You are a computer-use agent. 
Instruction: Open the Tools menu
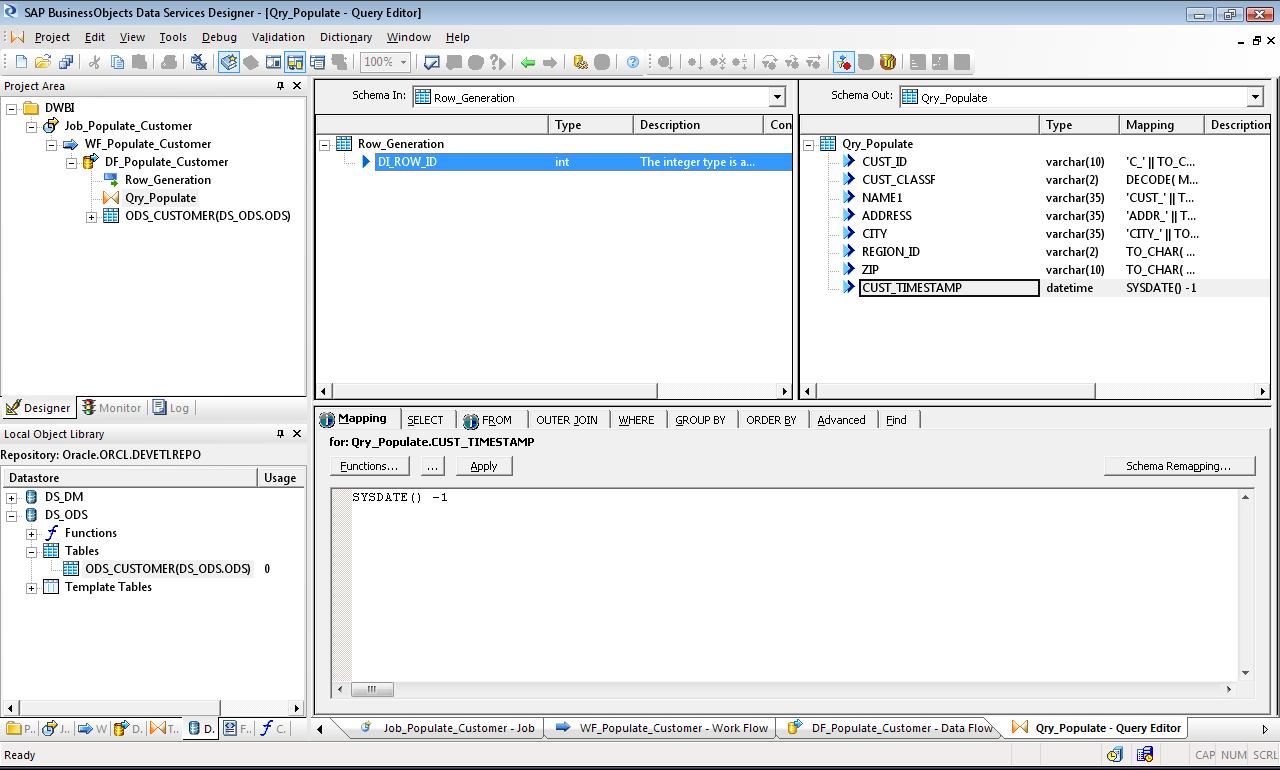click(x=173, y=37)
